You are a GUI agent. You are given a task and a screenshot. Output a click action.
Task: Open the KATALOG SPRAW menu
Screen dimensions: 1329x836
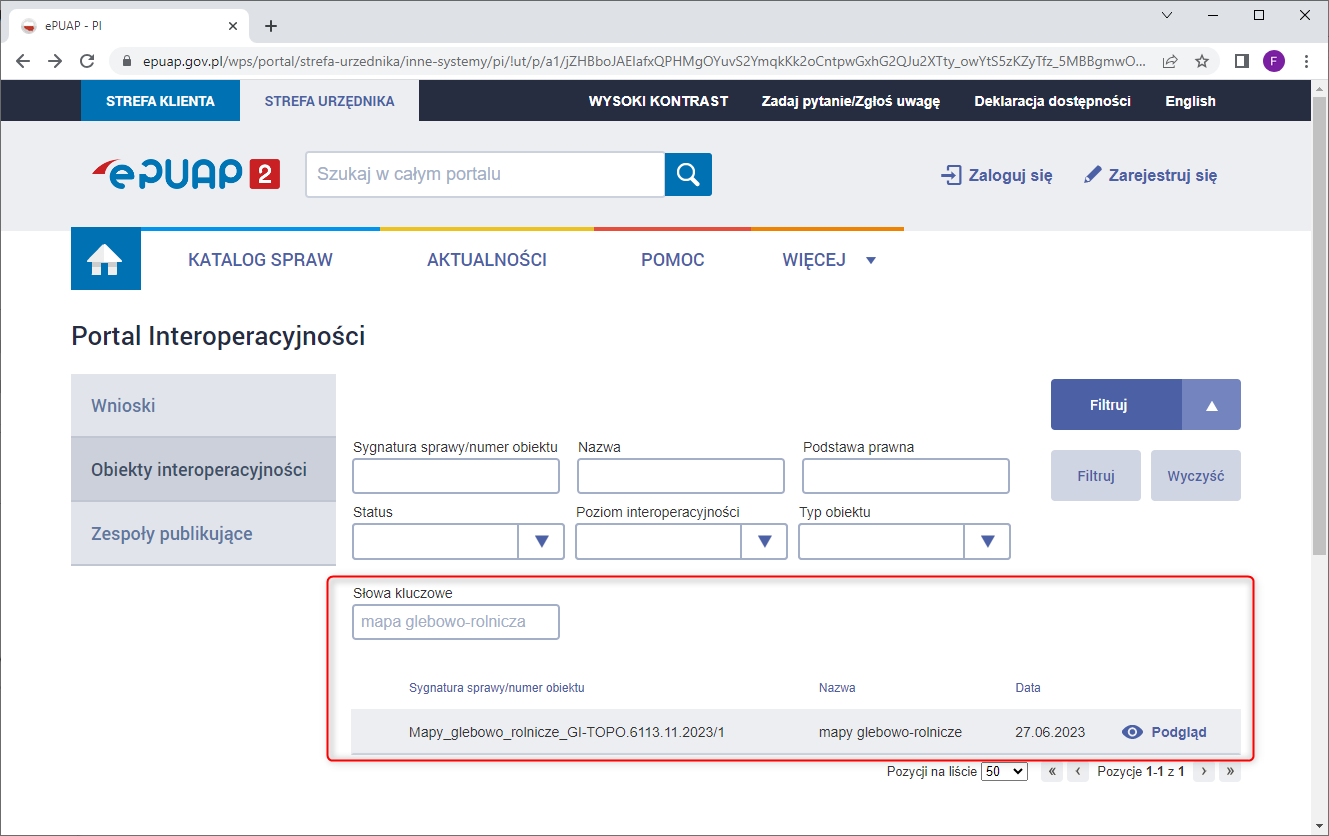pos(260,260)
